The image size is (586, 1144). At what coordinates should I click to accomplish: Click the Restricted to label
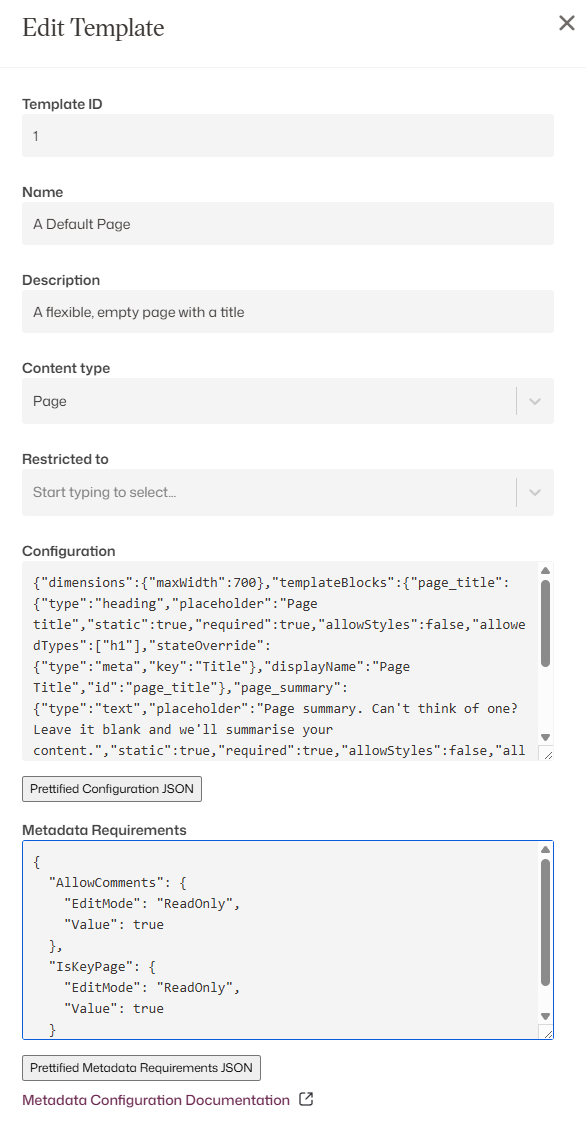65,460
